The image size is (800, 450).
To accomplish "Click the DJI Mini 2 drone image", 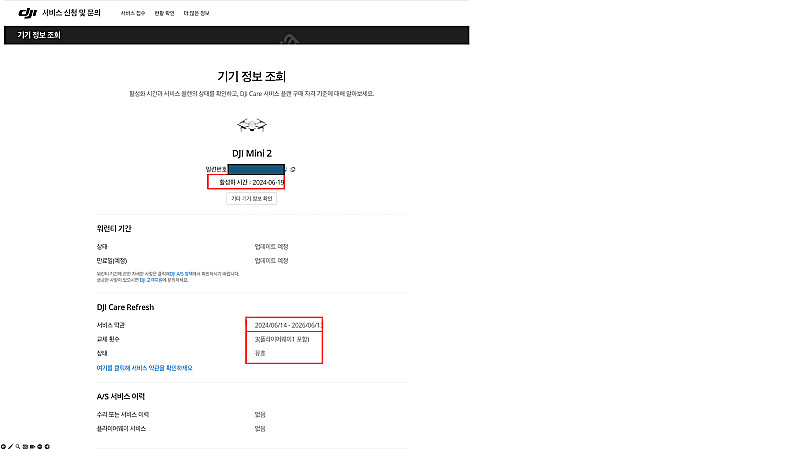I will [252, 124].
